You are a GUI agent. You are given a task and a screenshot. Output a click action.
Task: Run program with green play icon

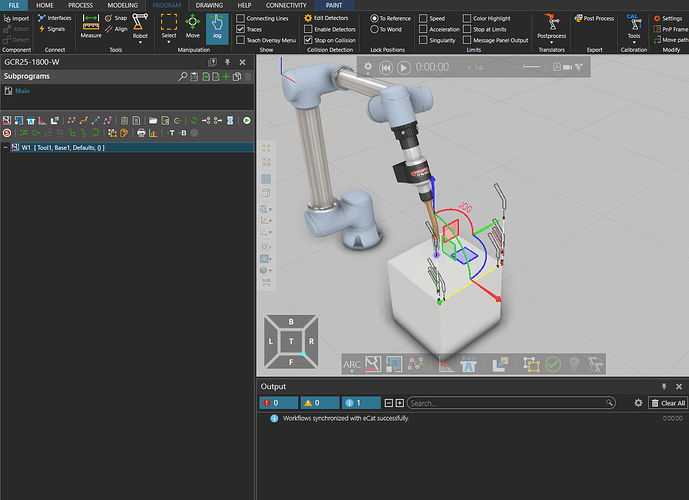tap(247, 120)
